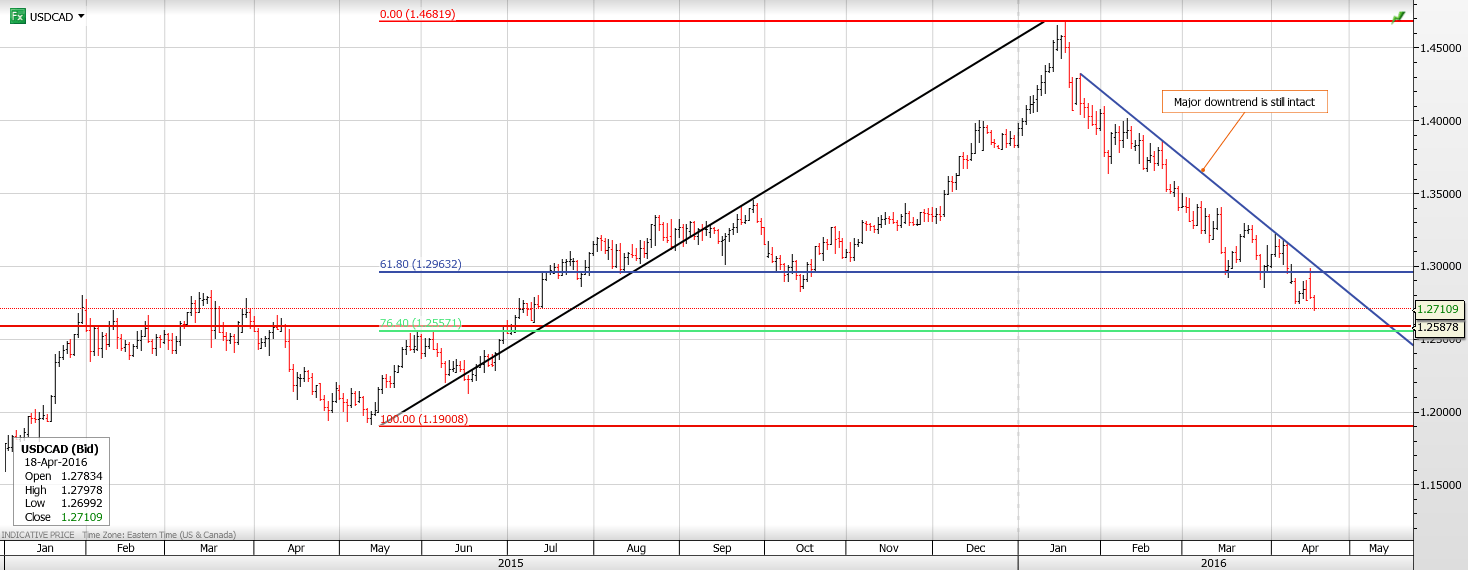The image size is (1468, 570).
Task: Click the 1.35000 label on price axis
Action: pyautogui.click(x=1442, y=193)
